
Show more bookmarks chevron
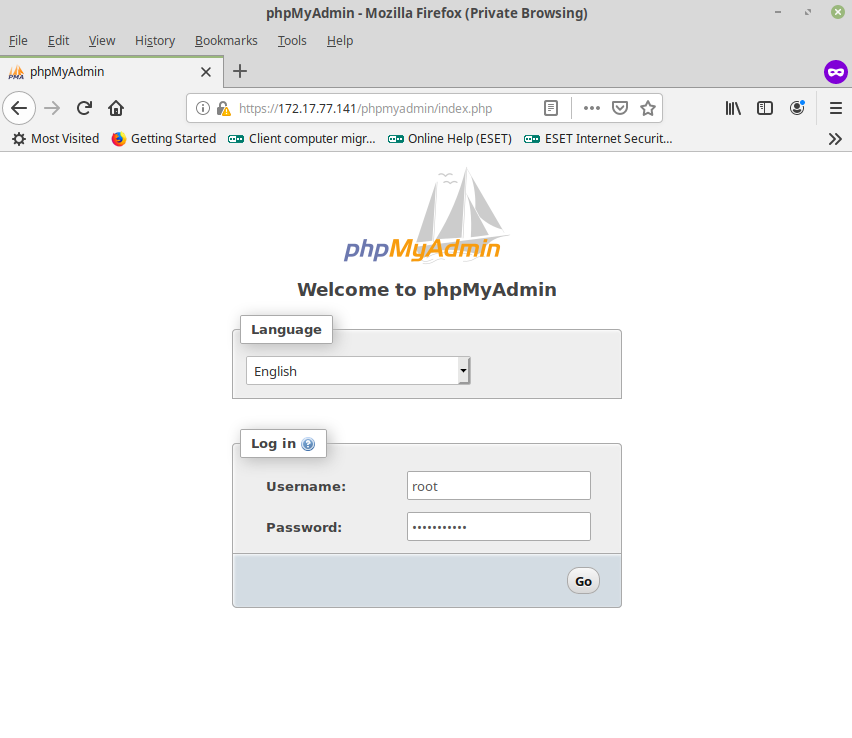tap(835, 139)
